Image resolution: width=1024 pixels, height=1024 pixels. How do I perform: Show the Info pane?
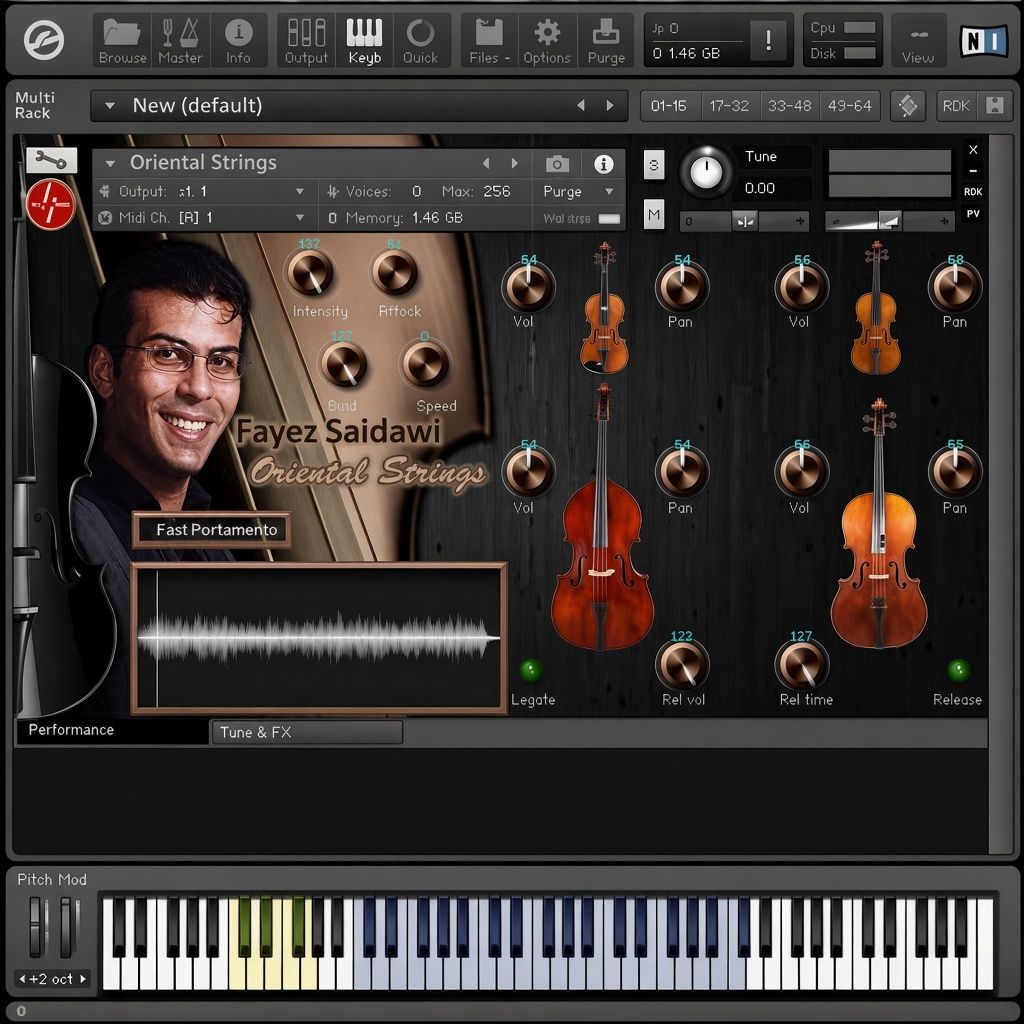click(238, 40)
